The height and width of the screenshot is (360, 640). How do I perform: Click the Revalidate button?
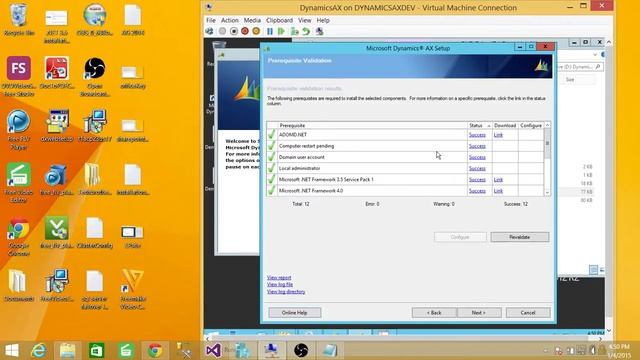pos(520,237)
